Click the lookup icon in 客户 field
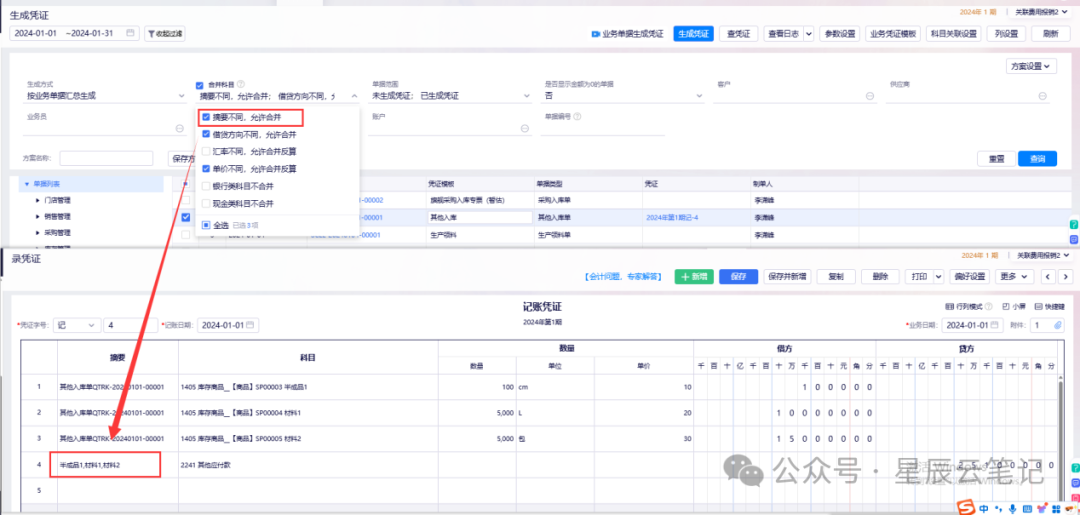This screenshot has height=515, width=1080. [x=871, y=96]
